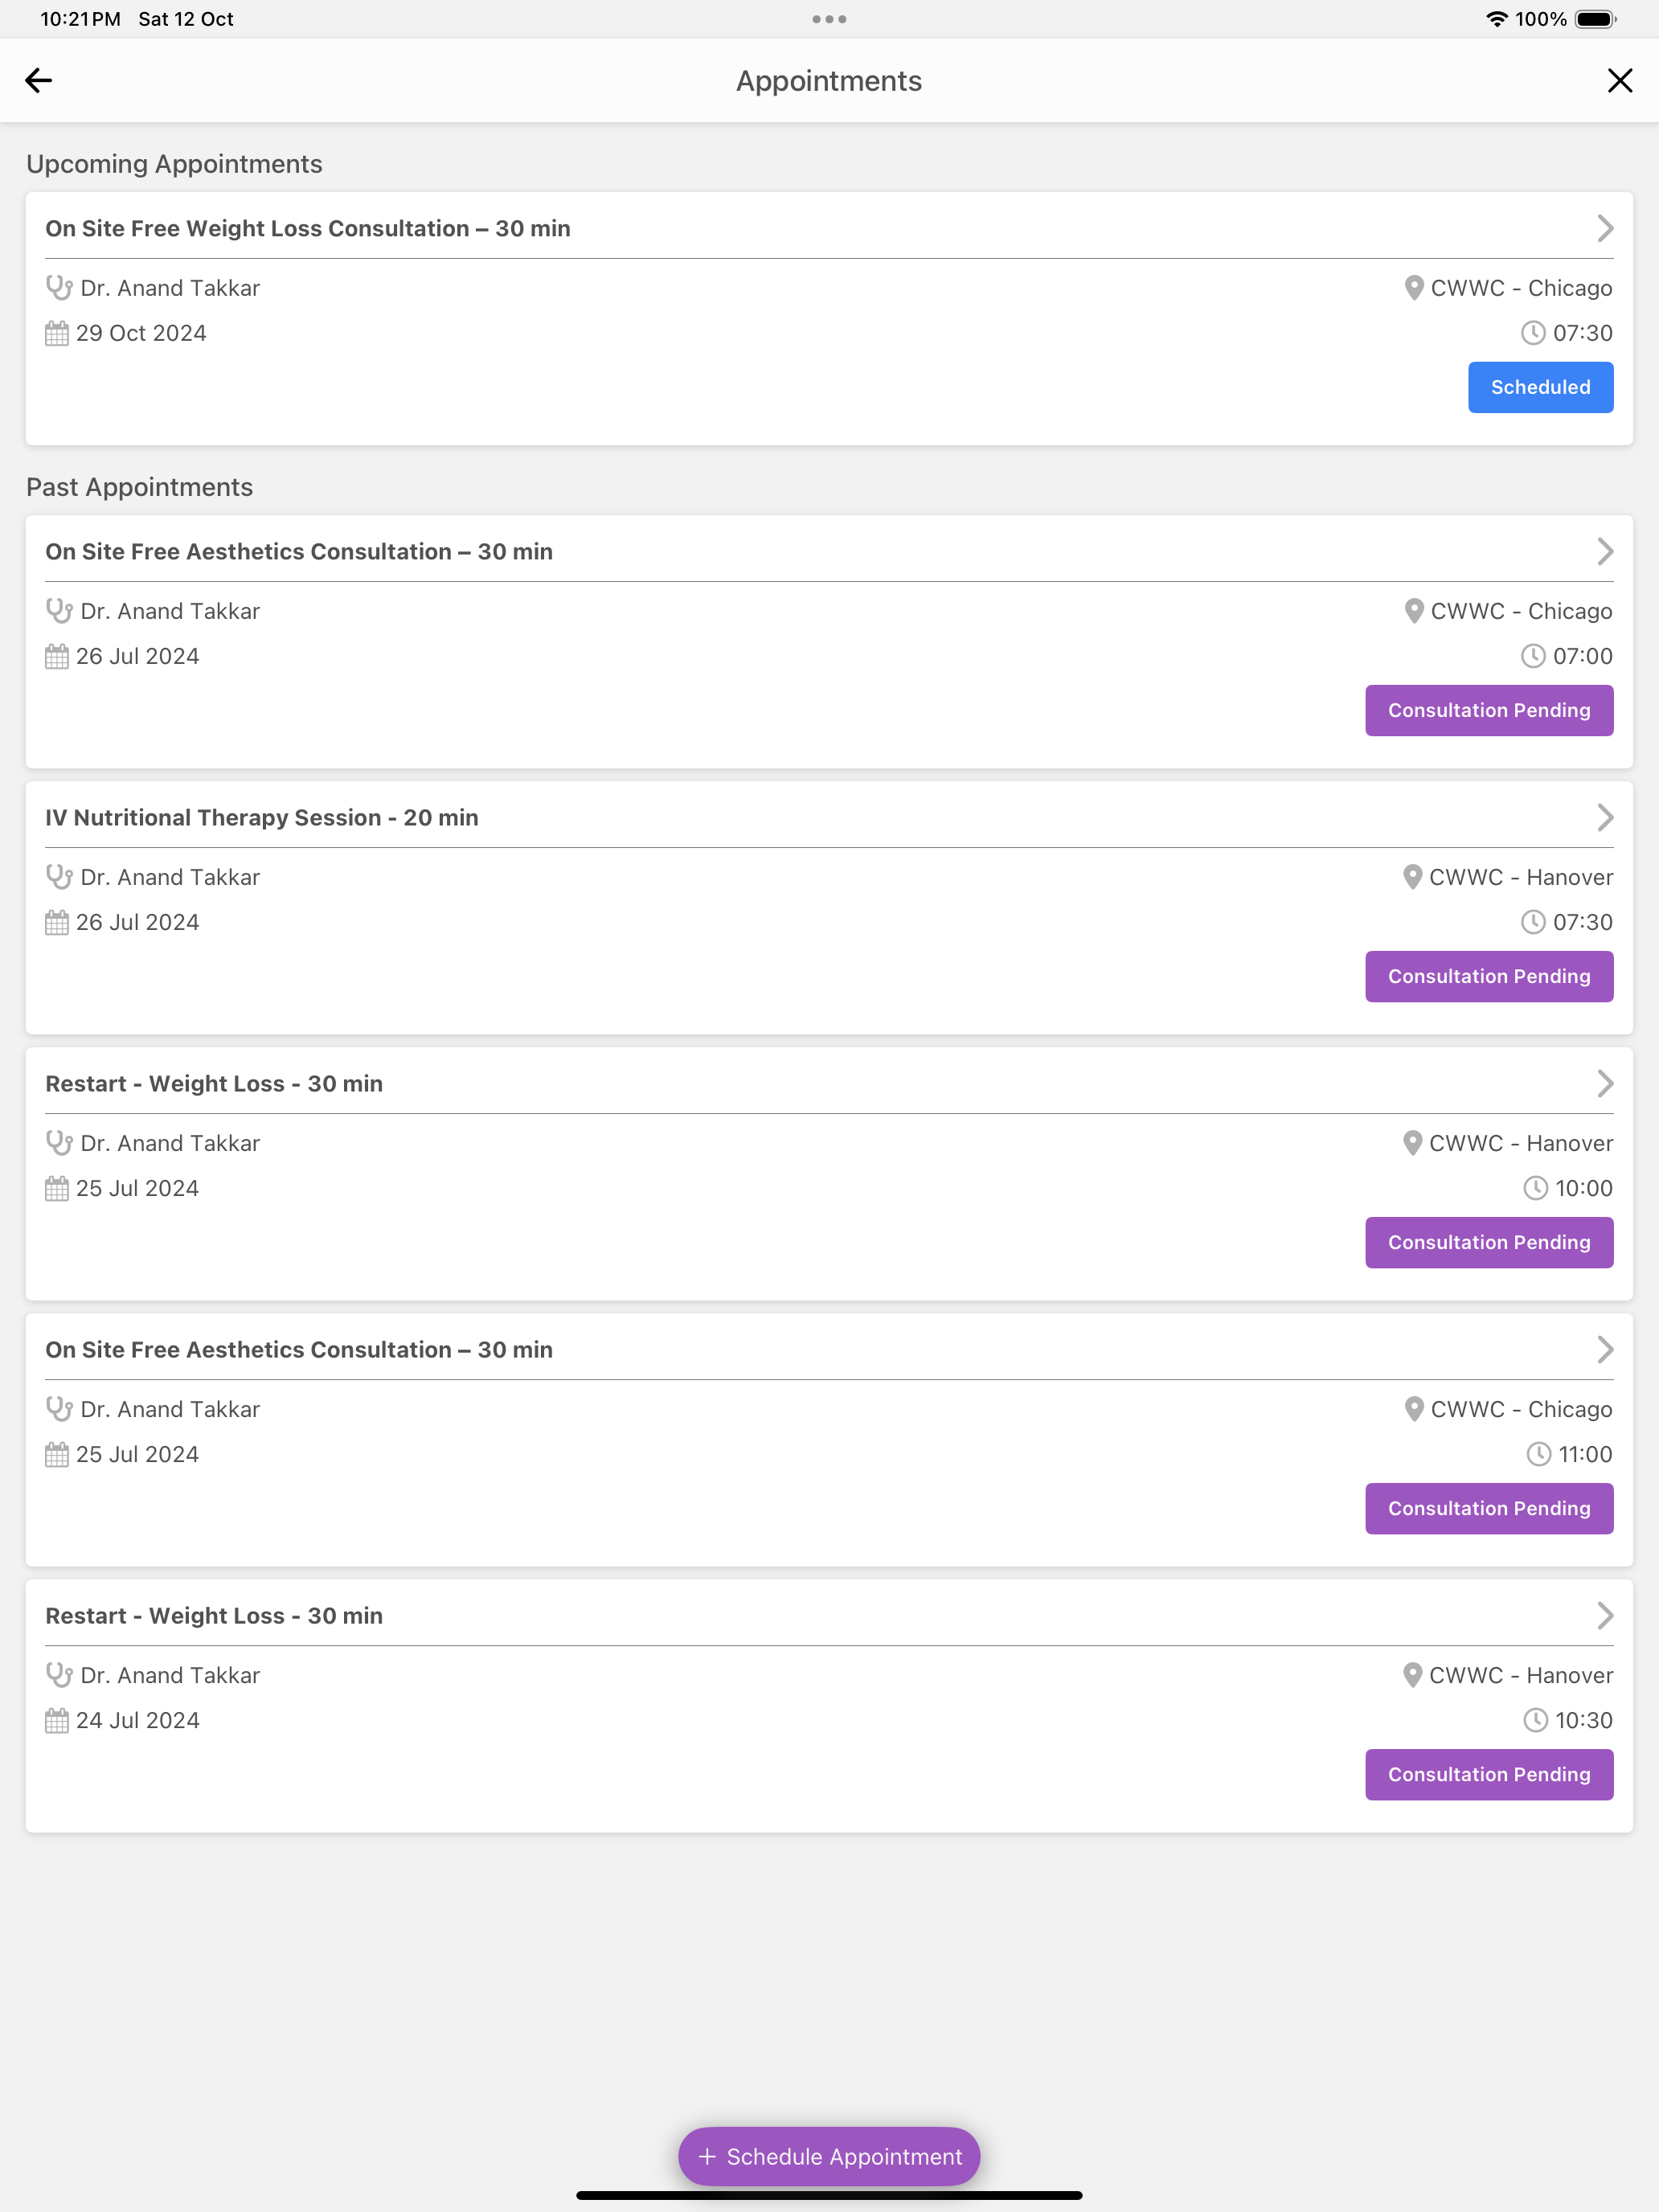
Task: Tap stethoscope icon on Weight Loss Consultation
Action: click(59, 288)
